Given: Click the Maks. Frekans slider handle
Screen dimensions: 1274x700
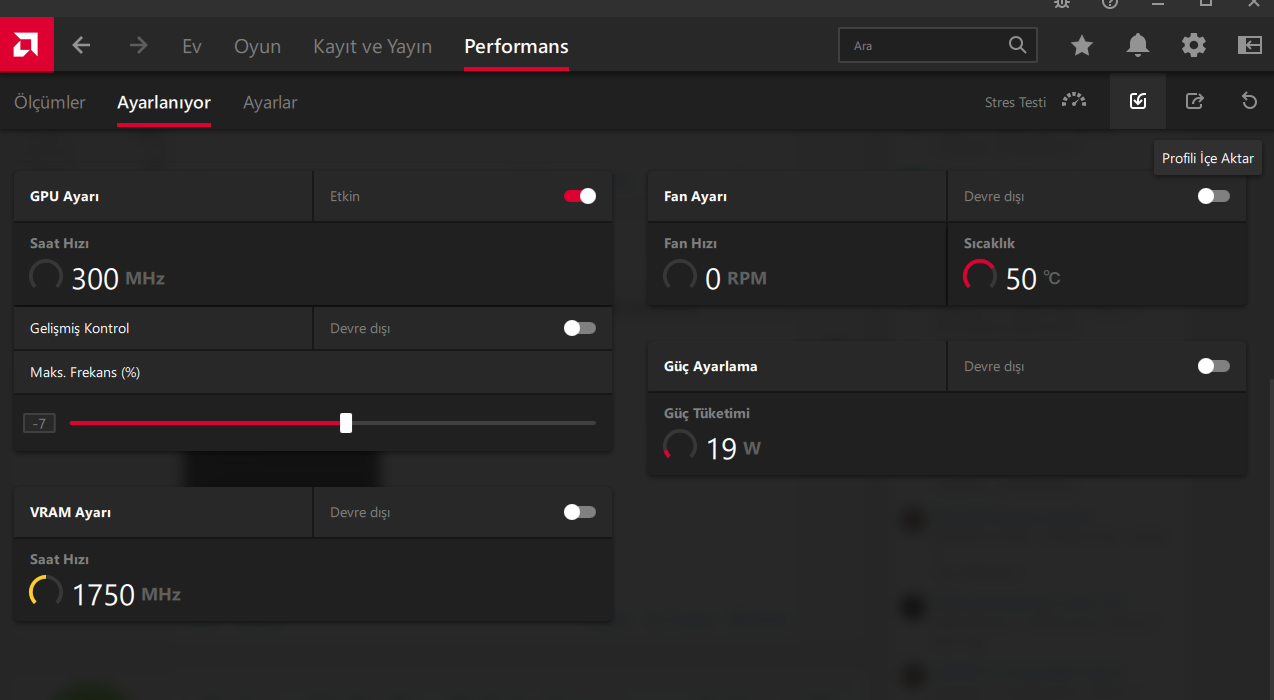Looking at the screenshot, I should [x=346, y=423].
